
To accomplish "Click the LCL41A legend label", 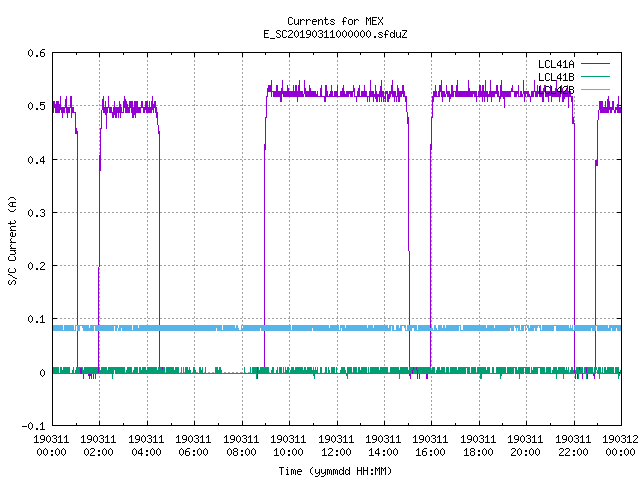I will click(x=556, y=64).
